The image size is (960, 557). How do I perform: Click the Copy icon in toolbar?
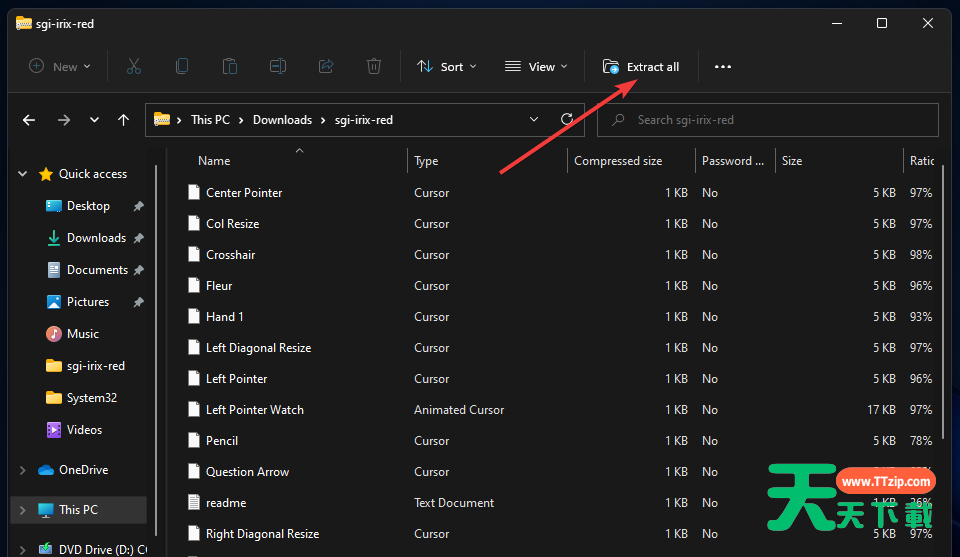pyautogui.click(x=182, y=67)
